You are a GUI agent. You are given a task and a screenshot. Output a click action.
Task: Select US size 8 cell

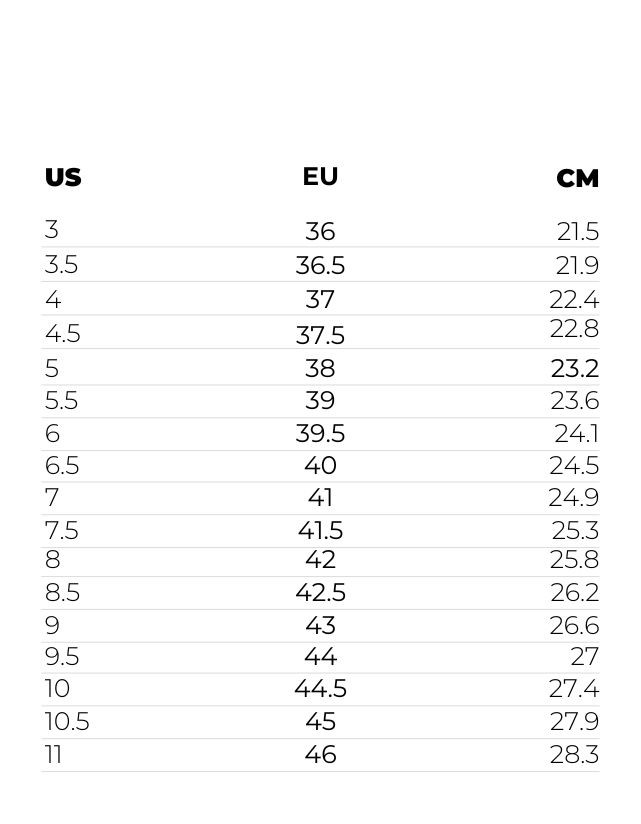[x=53, y=559]
